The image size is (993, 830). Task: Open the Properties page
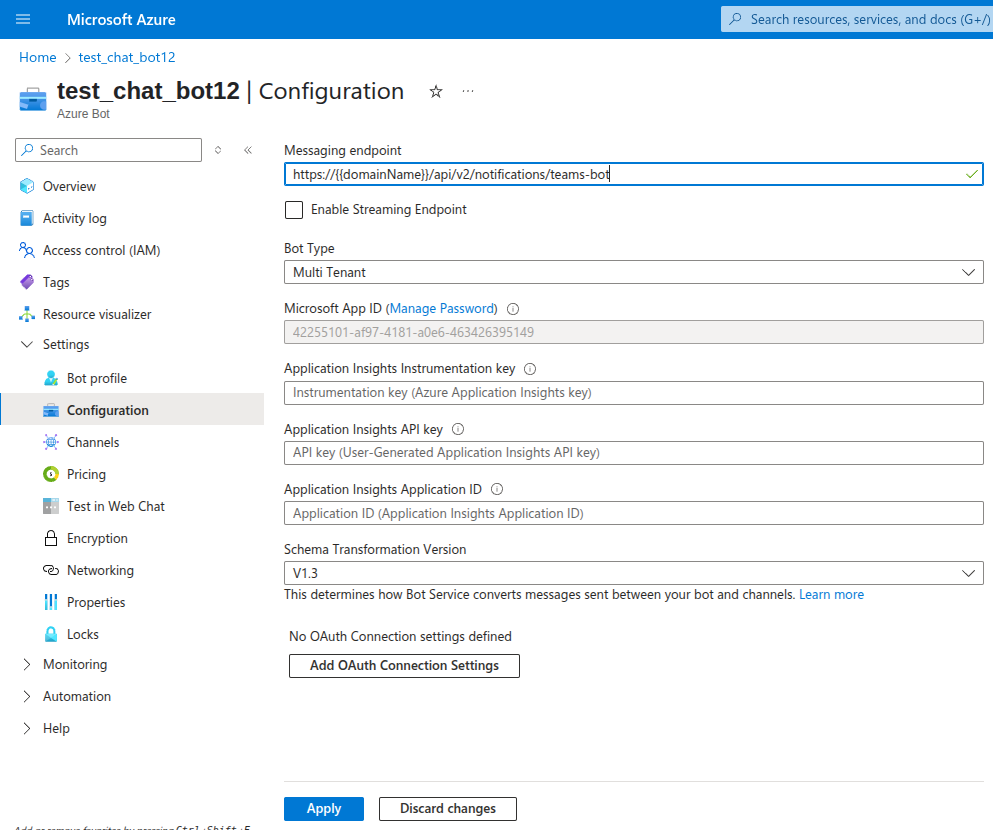[96, 602]
